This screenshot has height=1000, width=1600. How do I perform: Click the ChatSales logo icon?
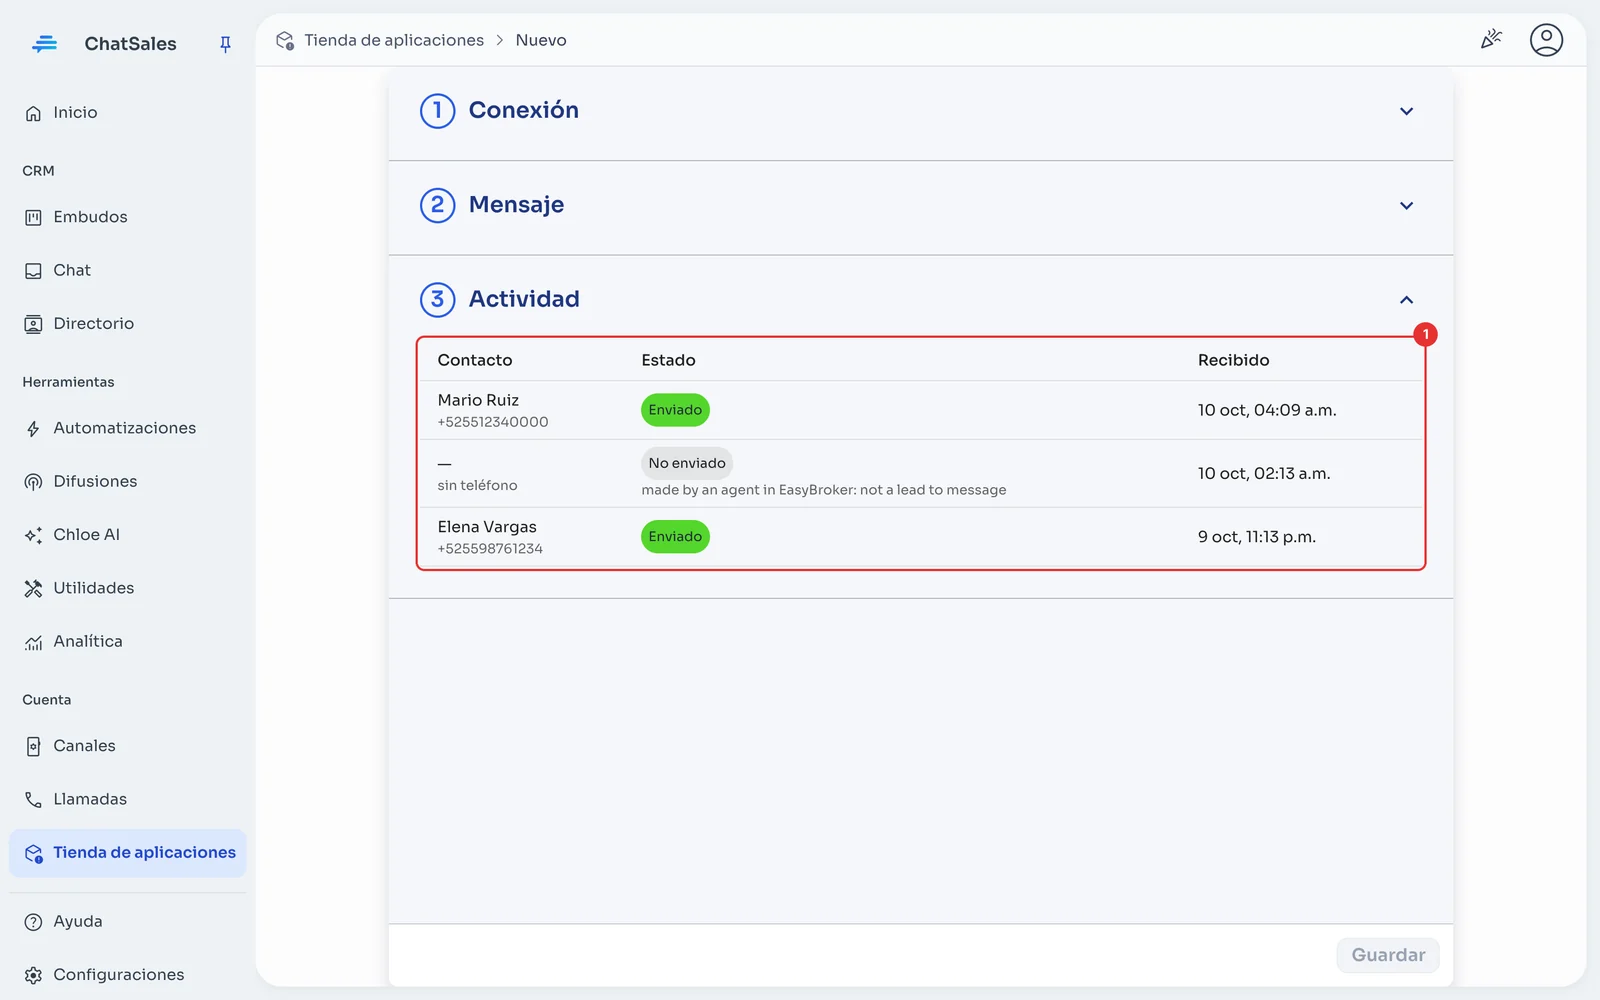coord(44,44)
